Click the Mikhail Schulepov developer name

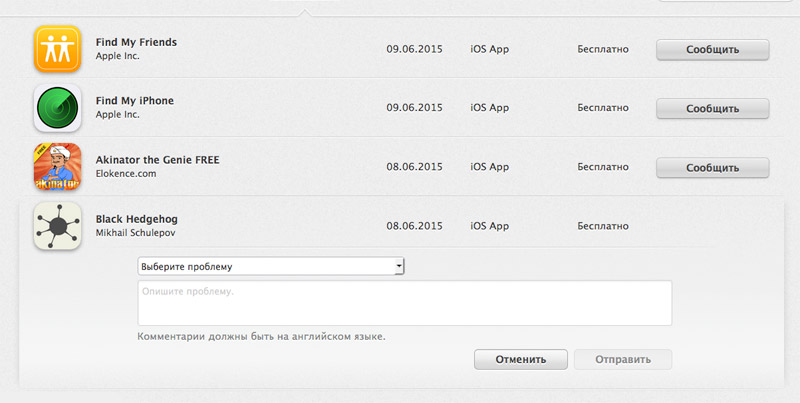(136, 233)
